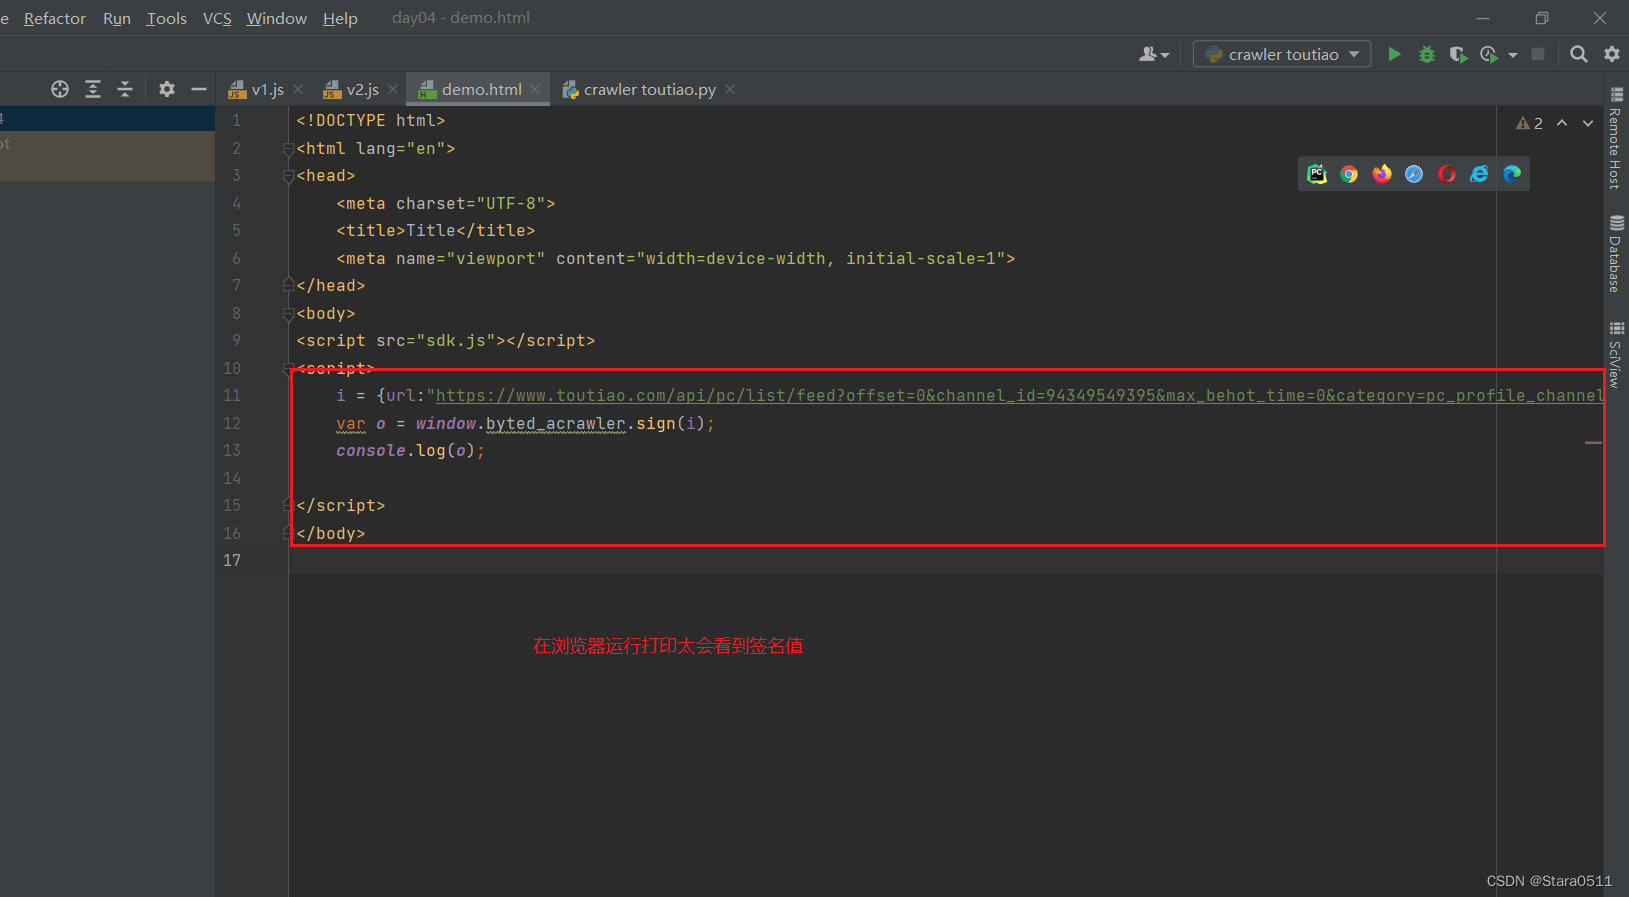The height and width of the screenshot is (897, 1629).
Task: Open demo.html in Chrome browser
Action: [x=1349, y=174]
